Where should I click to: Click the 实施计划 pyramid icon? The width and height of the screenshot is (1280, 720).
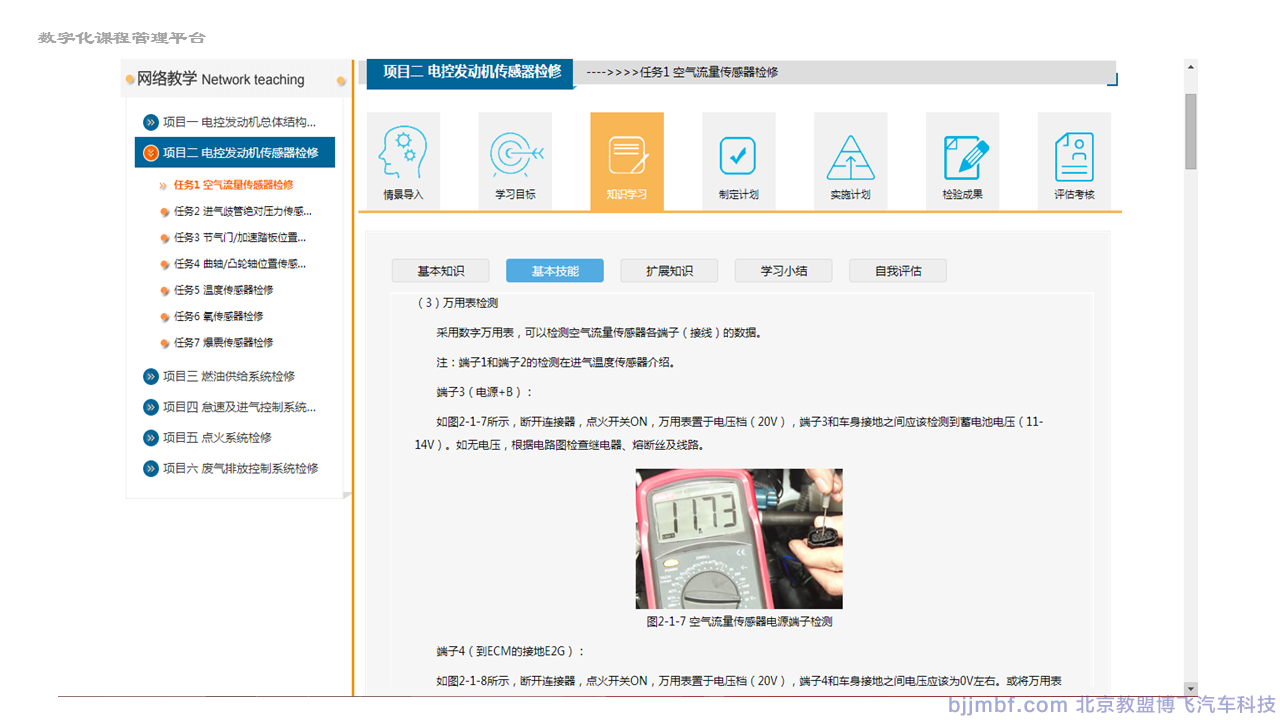pyautogui.click(x=850, y=157)
